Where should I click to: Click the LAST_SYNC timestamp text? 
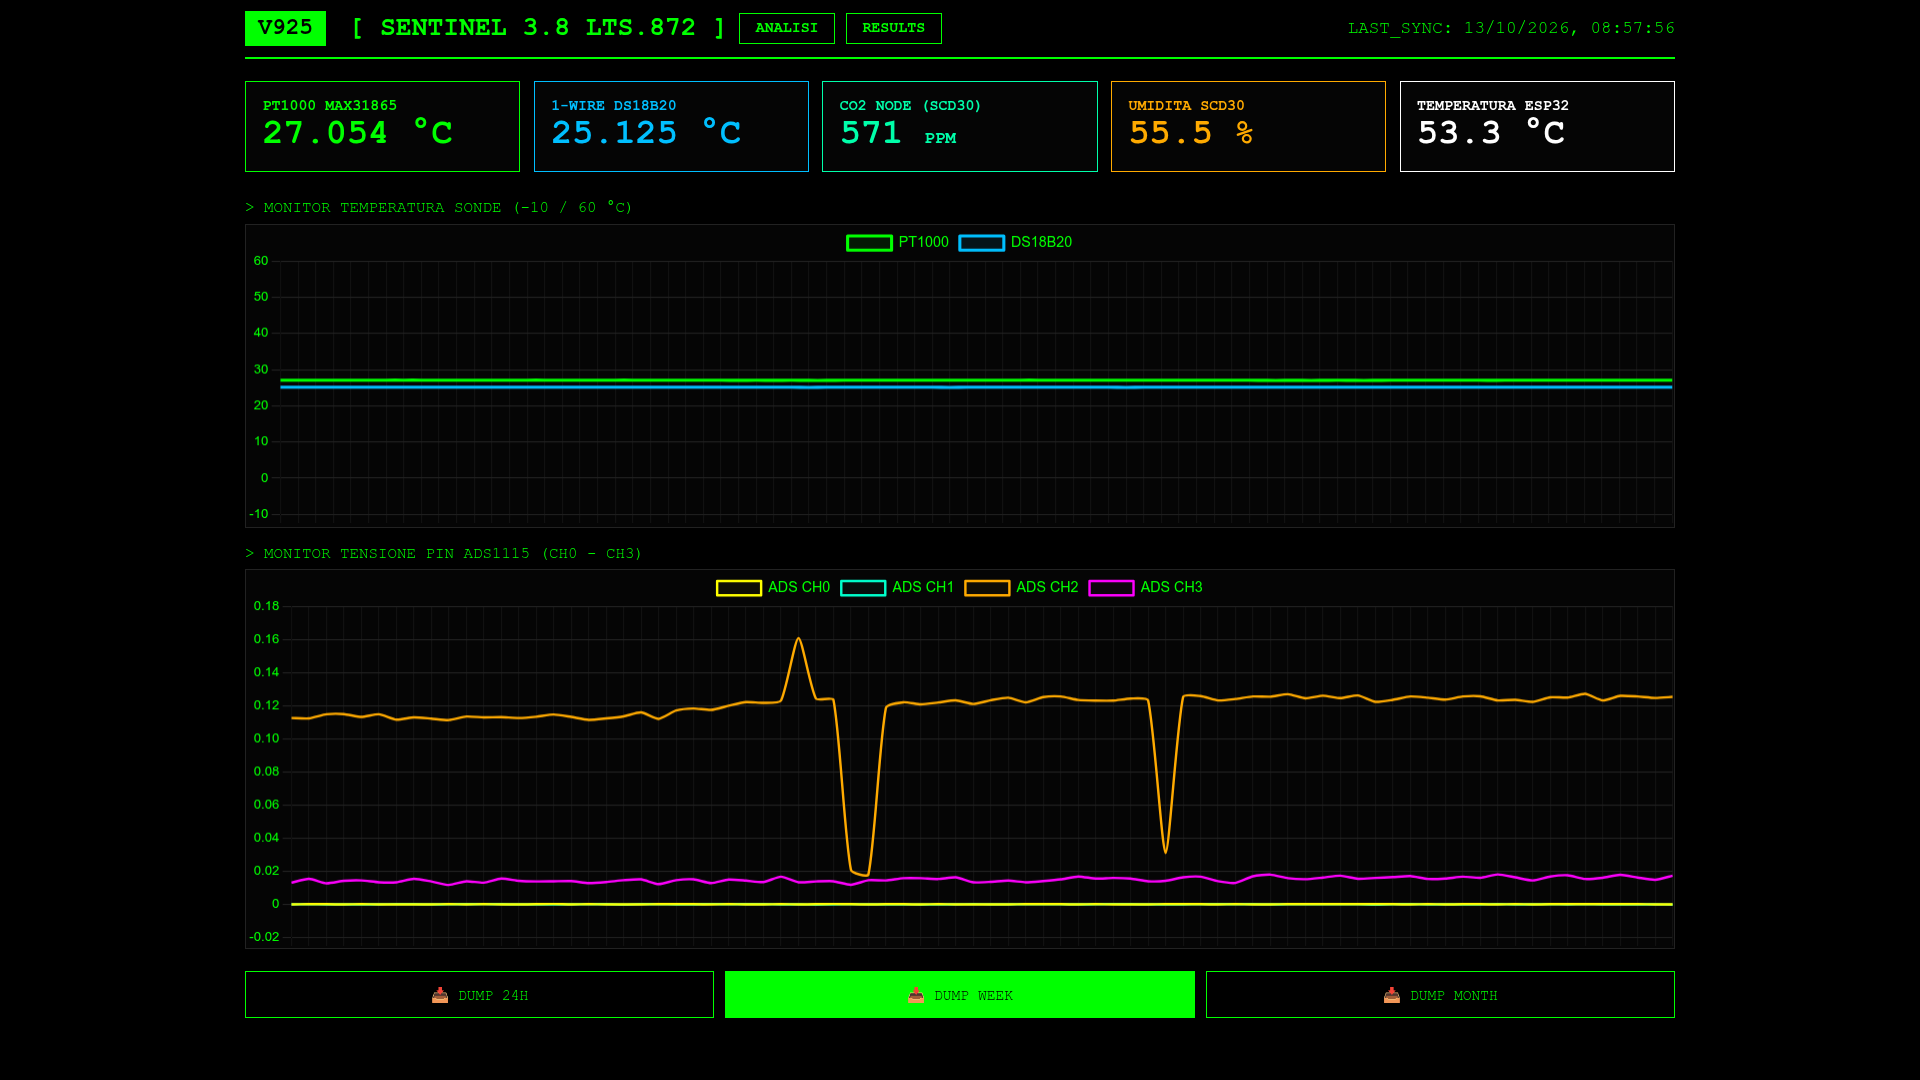(1511, 28)
